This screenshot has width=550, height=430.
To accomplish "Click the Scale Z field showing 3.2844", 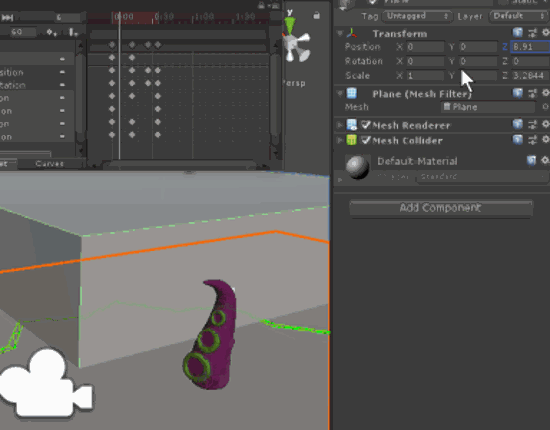I will [530, 75].
